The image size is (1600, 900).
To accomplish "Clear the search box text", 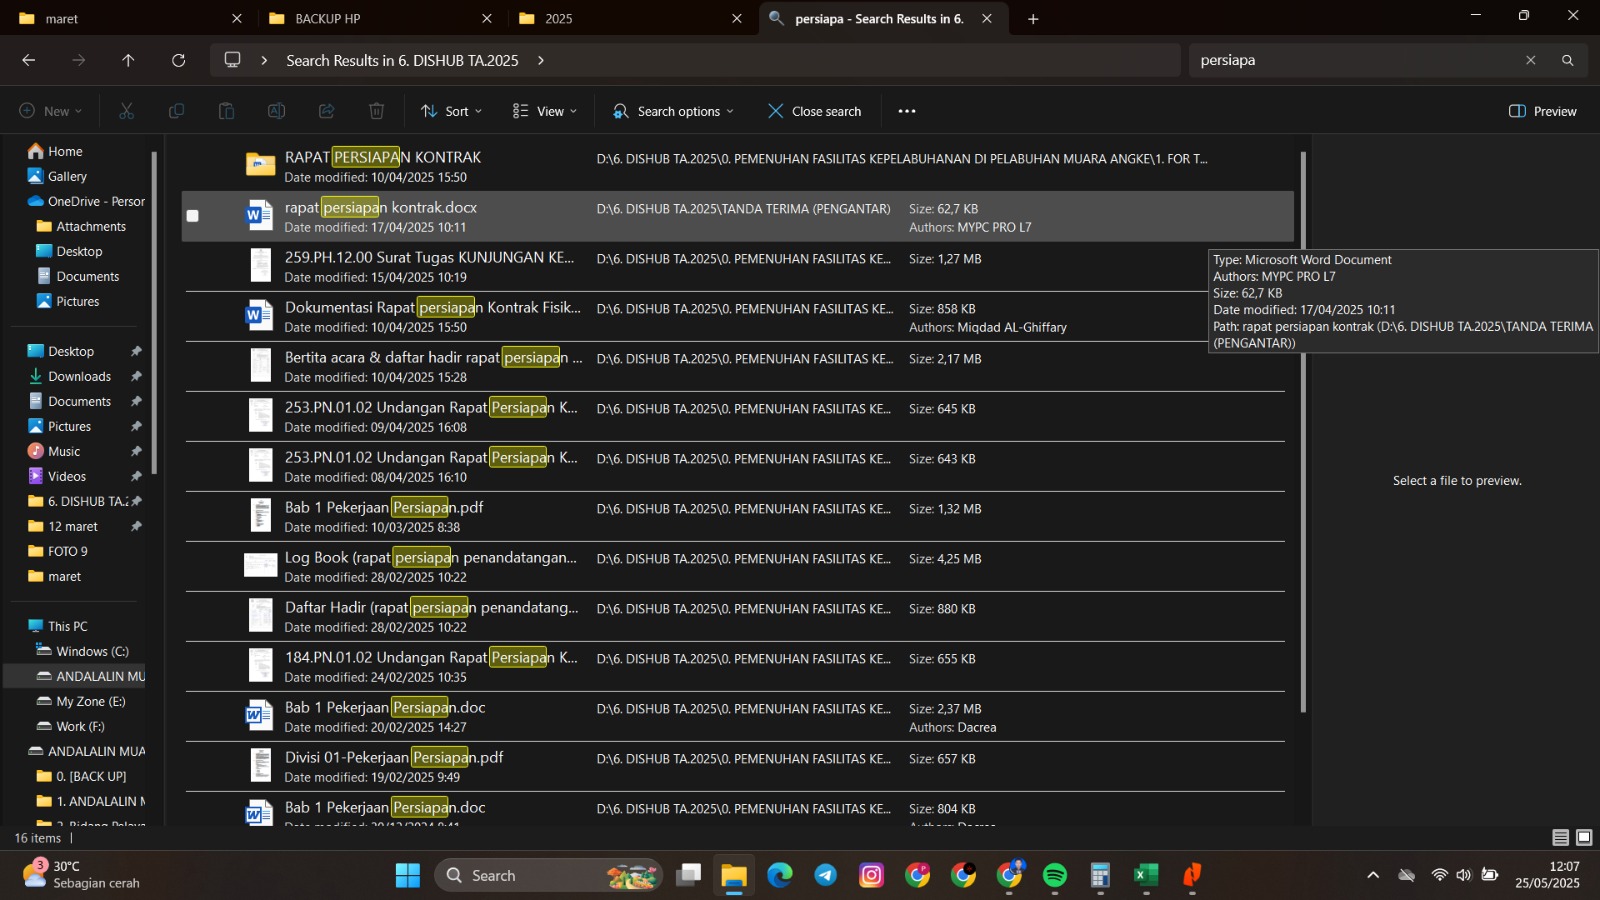I will [x=1530, y=60].
